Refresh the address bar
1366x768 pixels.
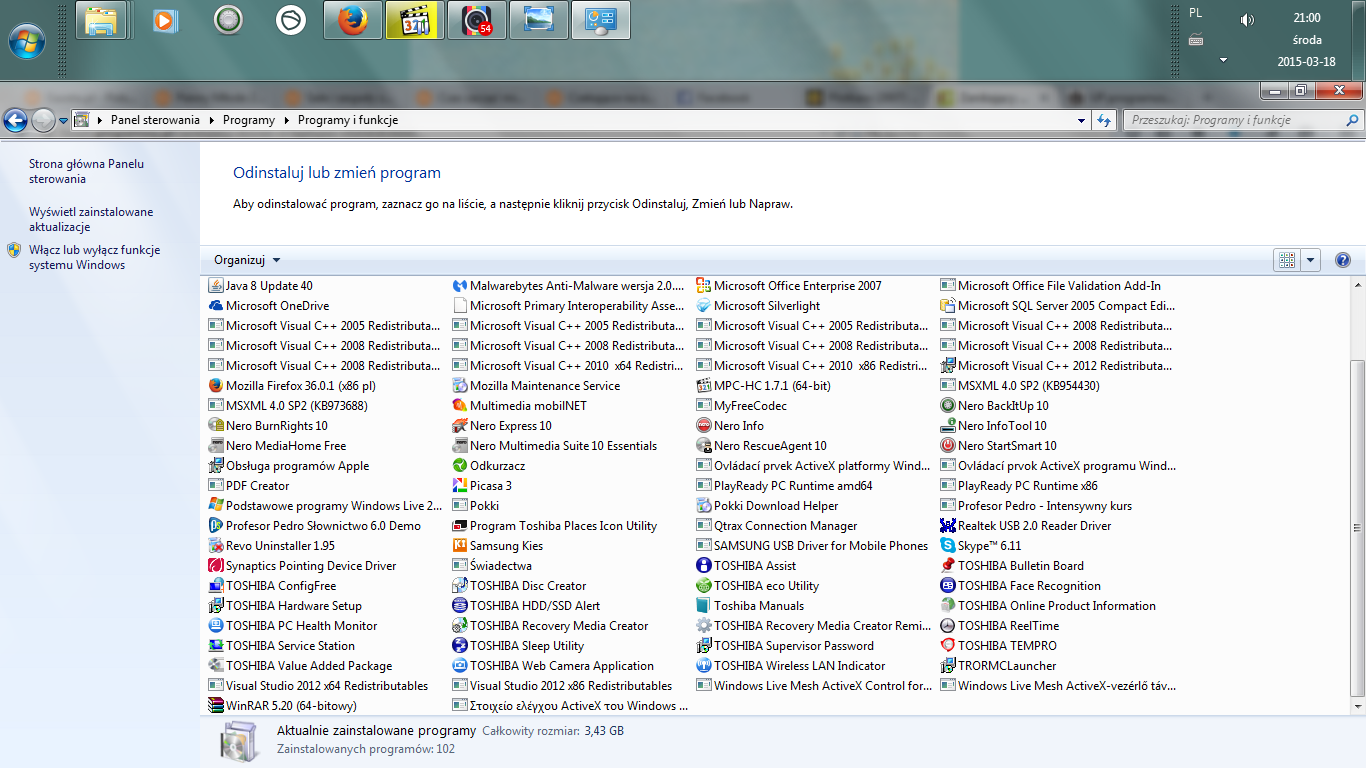(x=1104, y=120)
